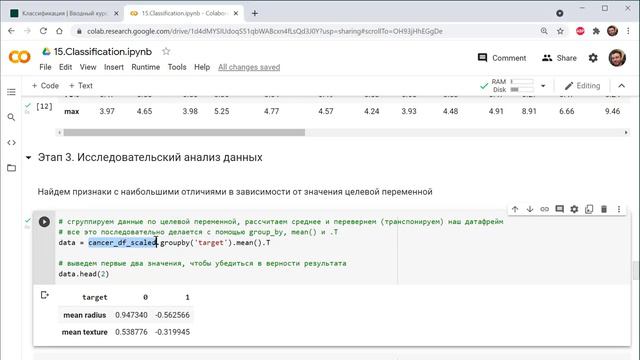Viewport: 640px width, 360px height.
Task: Star the 15.Classification.ipynb notebook
Action: (166, 51)
